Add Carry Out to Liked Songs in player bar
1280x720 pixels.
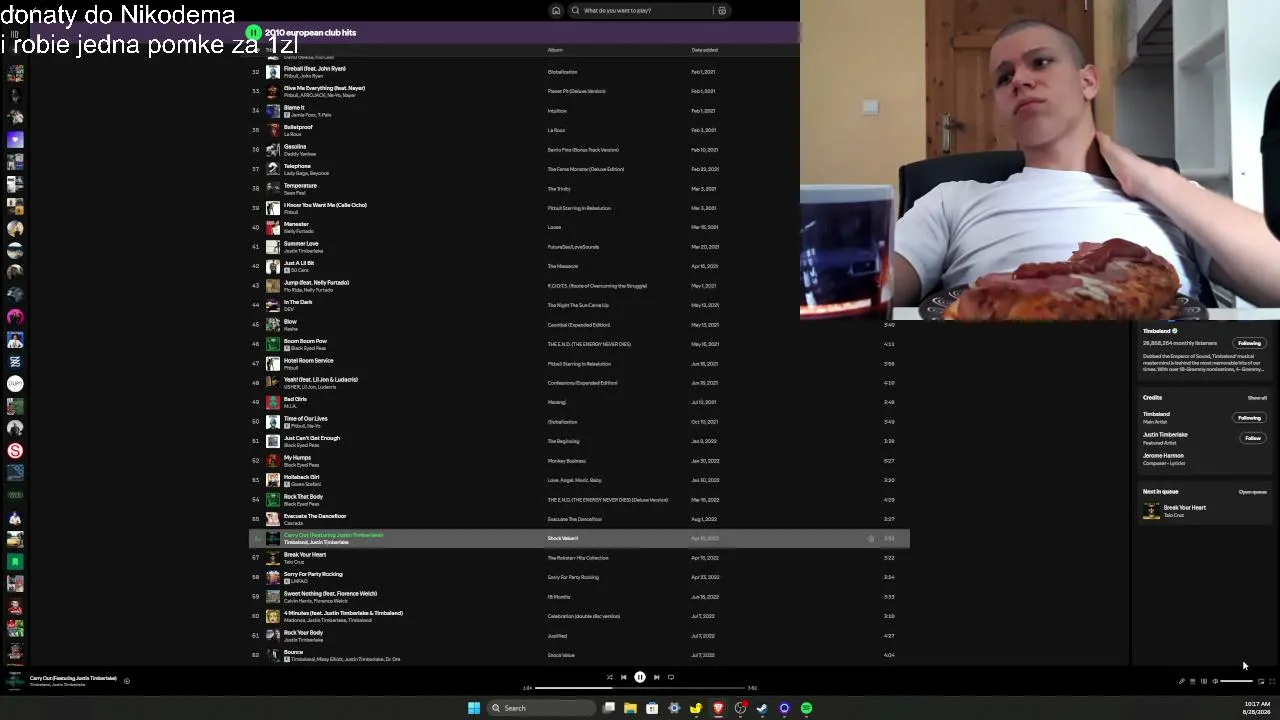127,681
